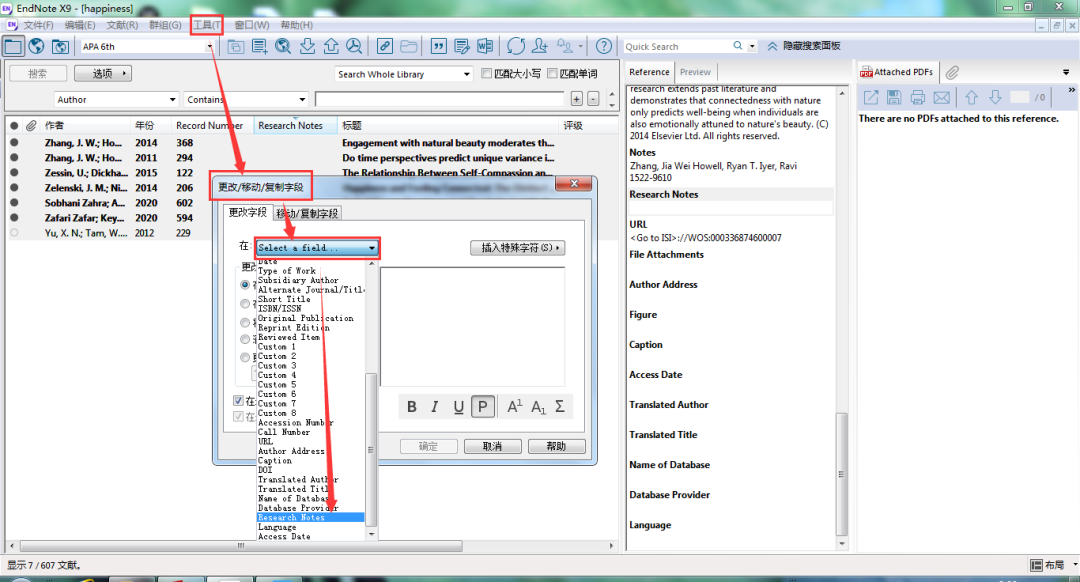Open the 布局 layout menu
This screenshot has height=582, width=1080.
tap(1054, 565)
